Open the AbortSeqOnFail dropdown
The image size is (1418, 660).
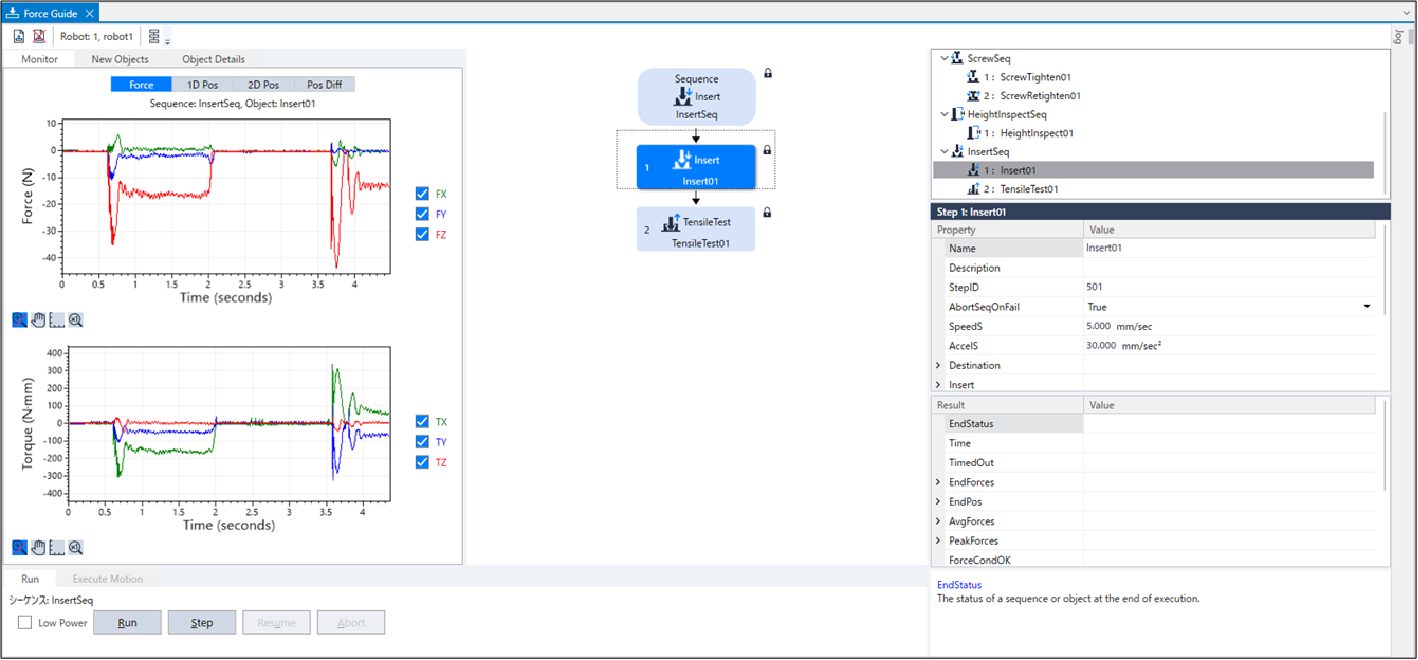click(x=1366, y=307)
